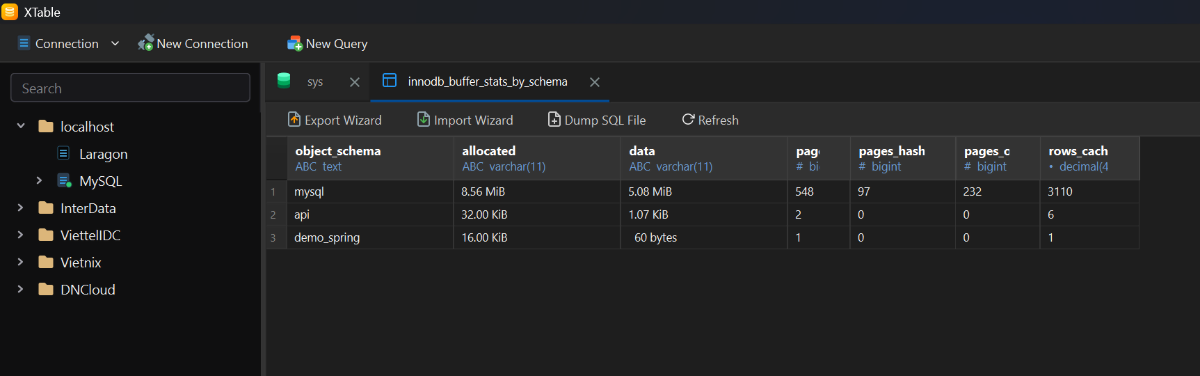Select the 232 pages cell

point(997,191)
